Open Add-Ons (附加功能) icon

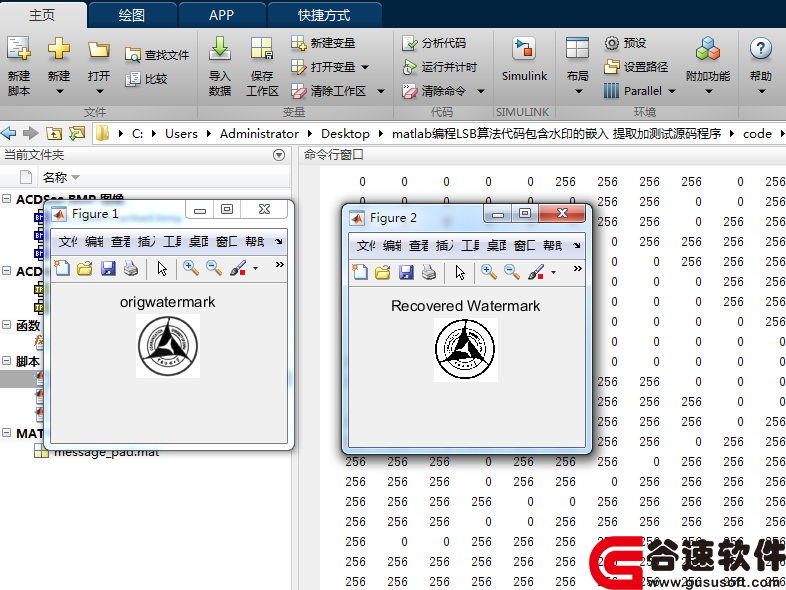coord(708,49)
